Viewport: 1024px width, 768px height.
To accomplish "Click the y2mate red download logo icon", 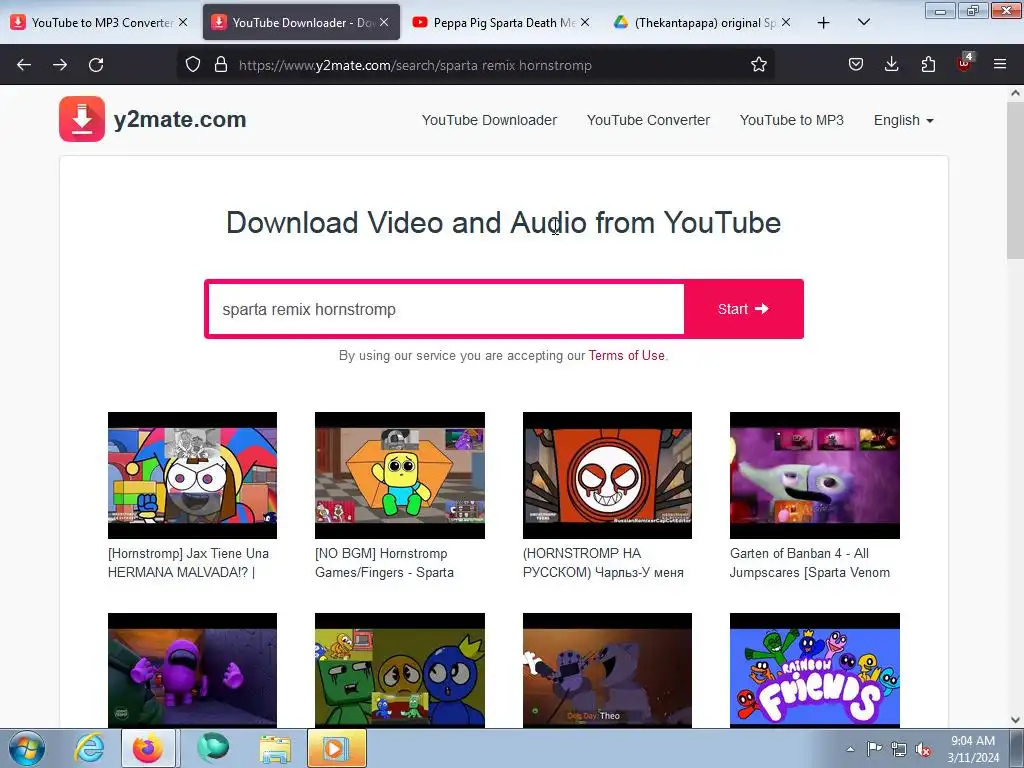I will point(82,119).
